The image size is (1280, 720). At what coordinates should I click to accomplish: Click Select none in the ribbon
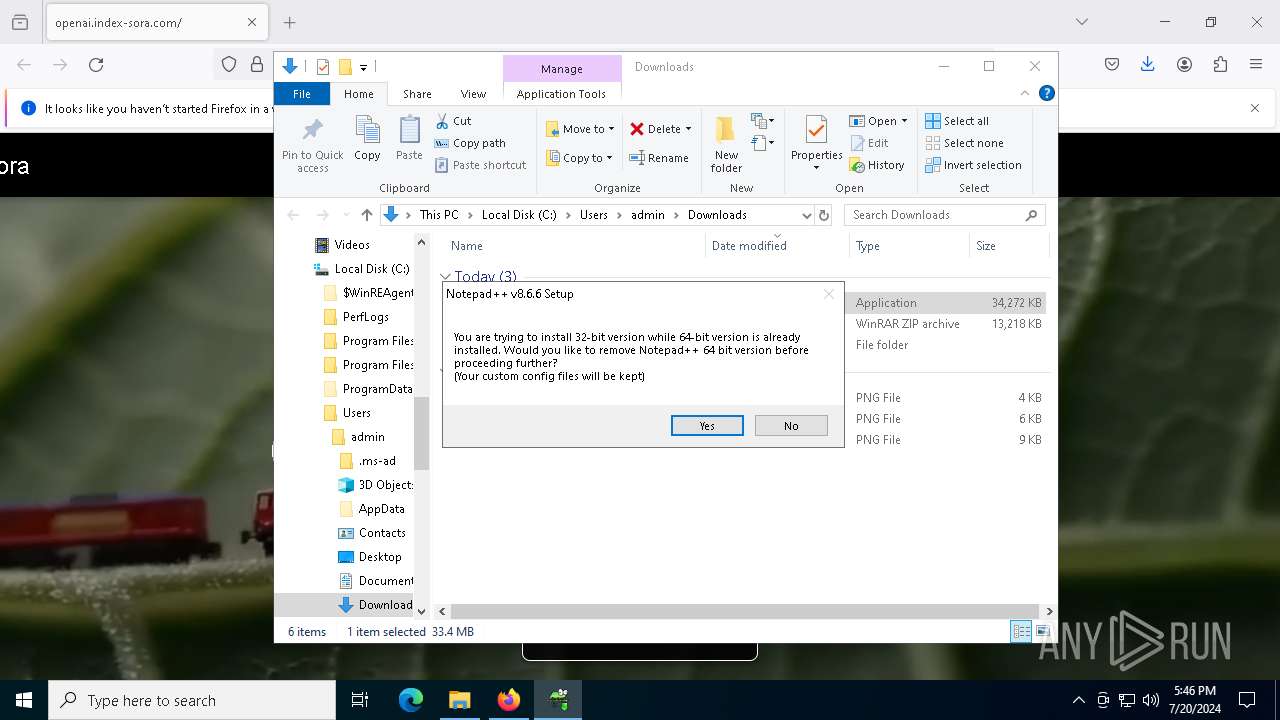tap(964, 143)
